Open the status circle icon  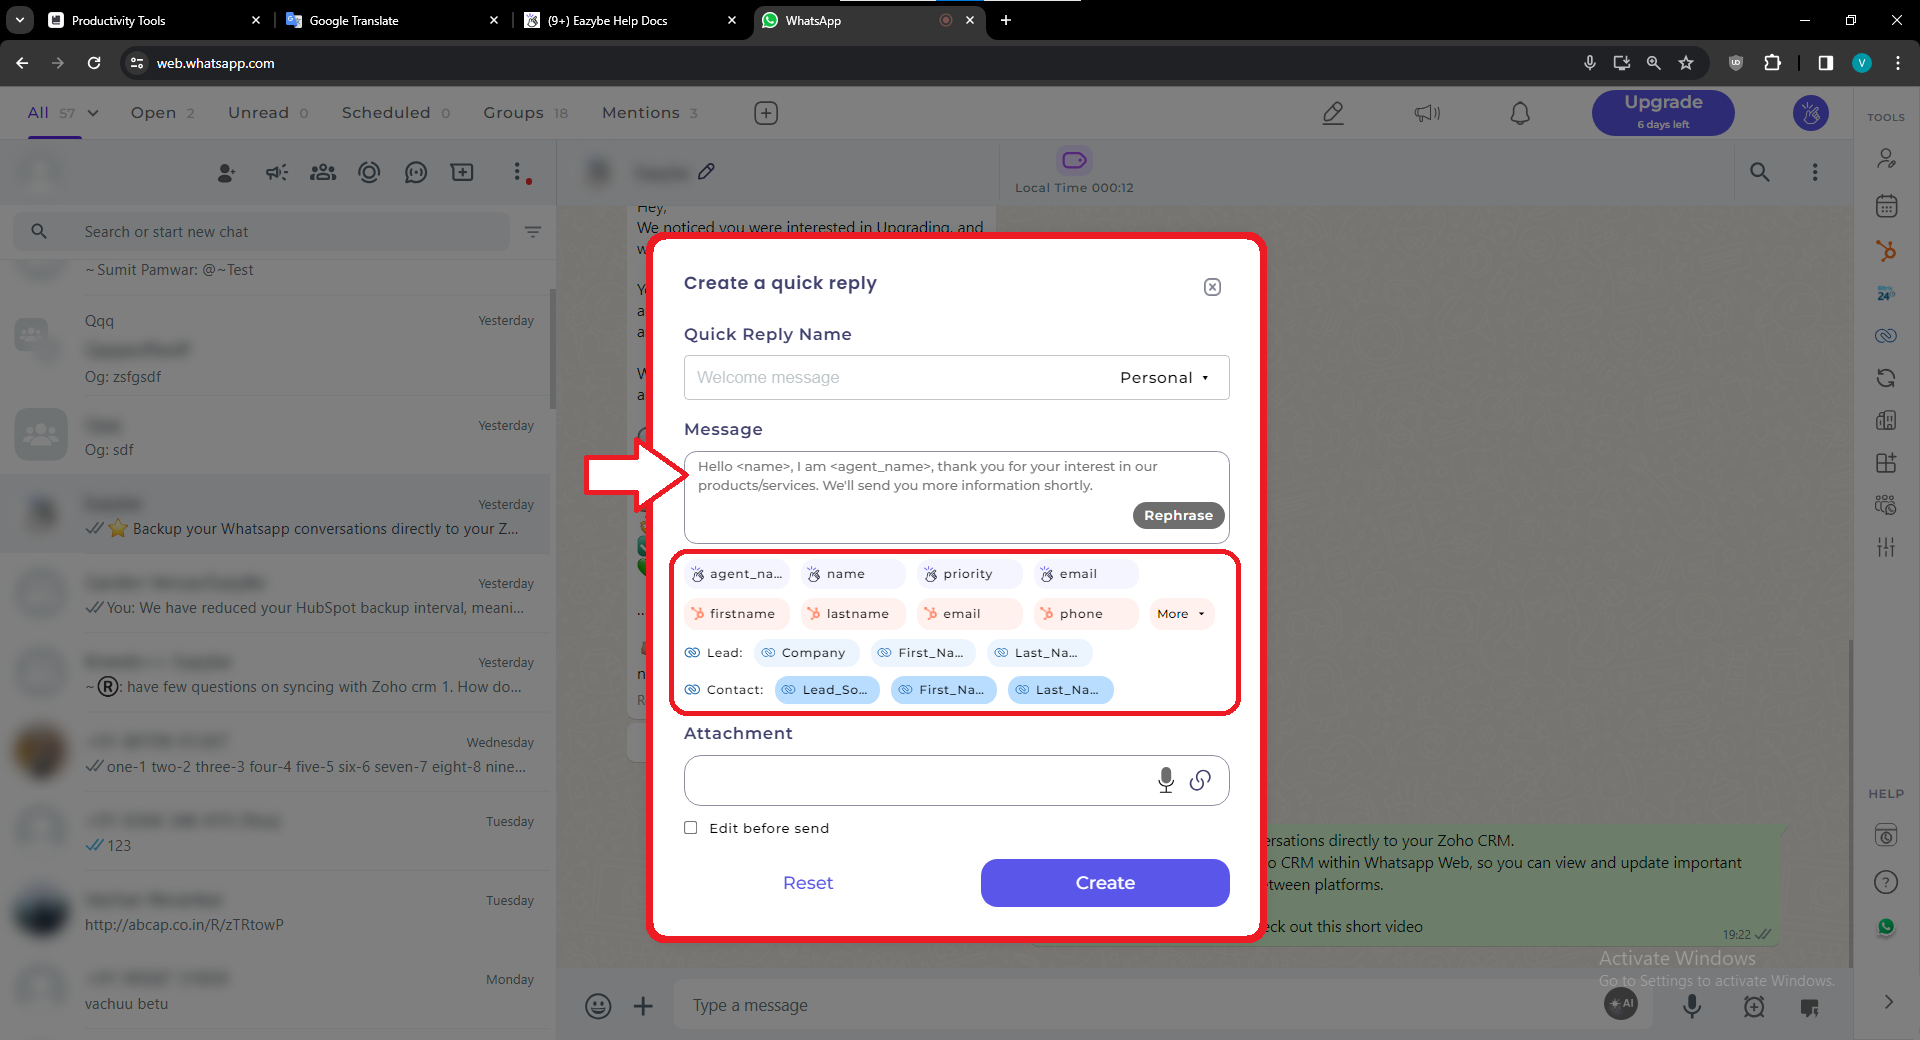(369, 172)
